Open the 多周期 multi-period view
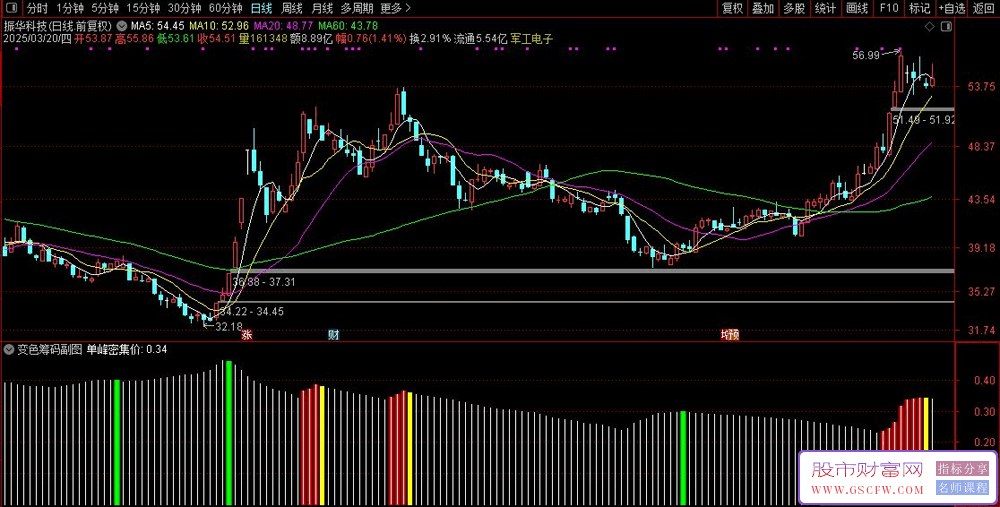 [356, 8]
